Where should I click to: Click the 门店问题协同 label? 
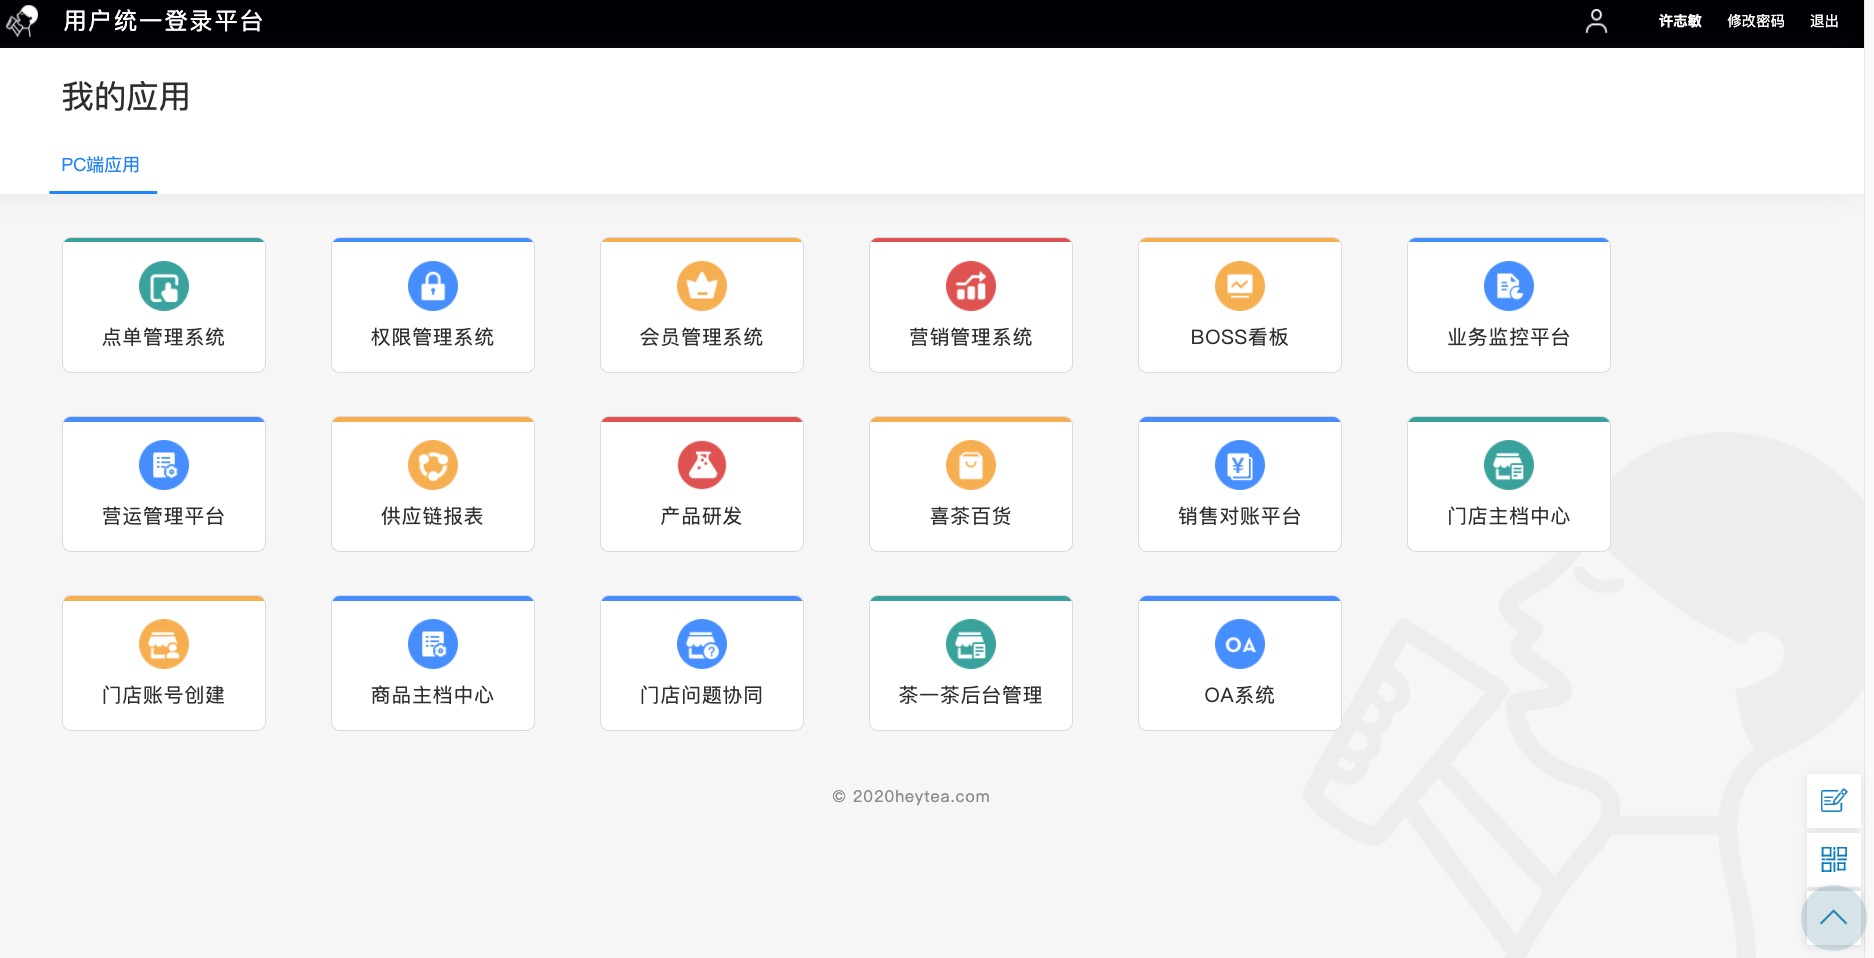[x=702, y=695]
